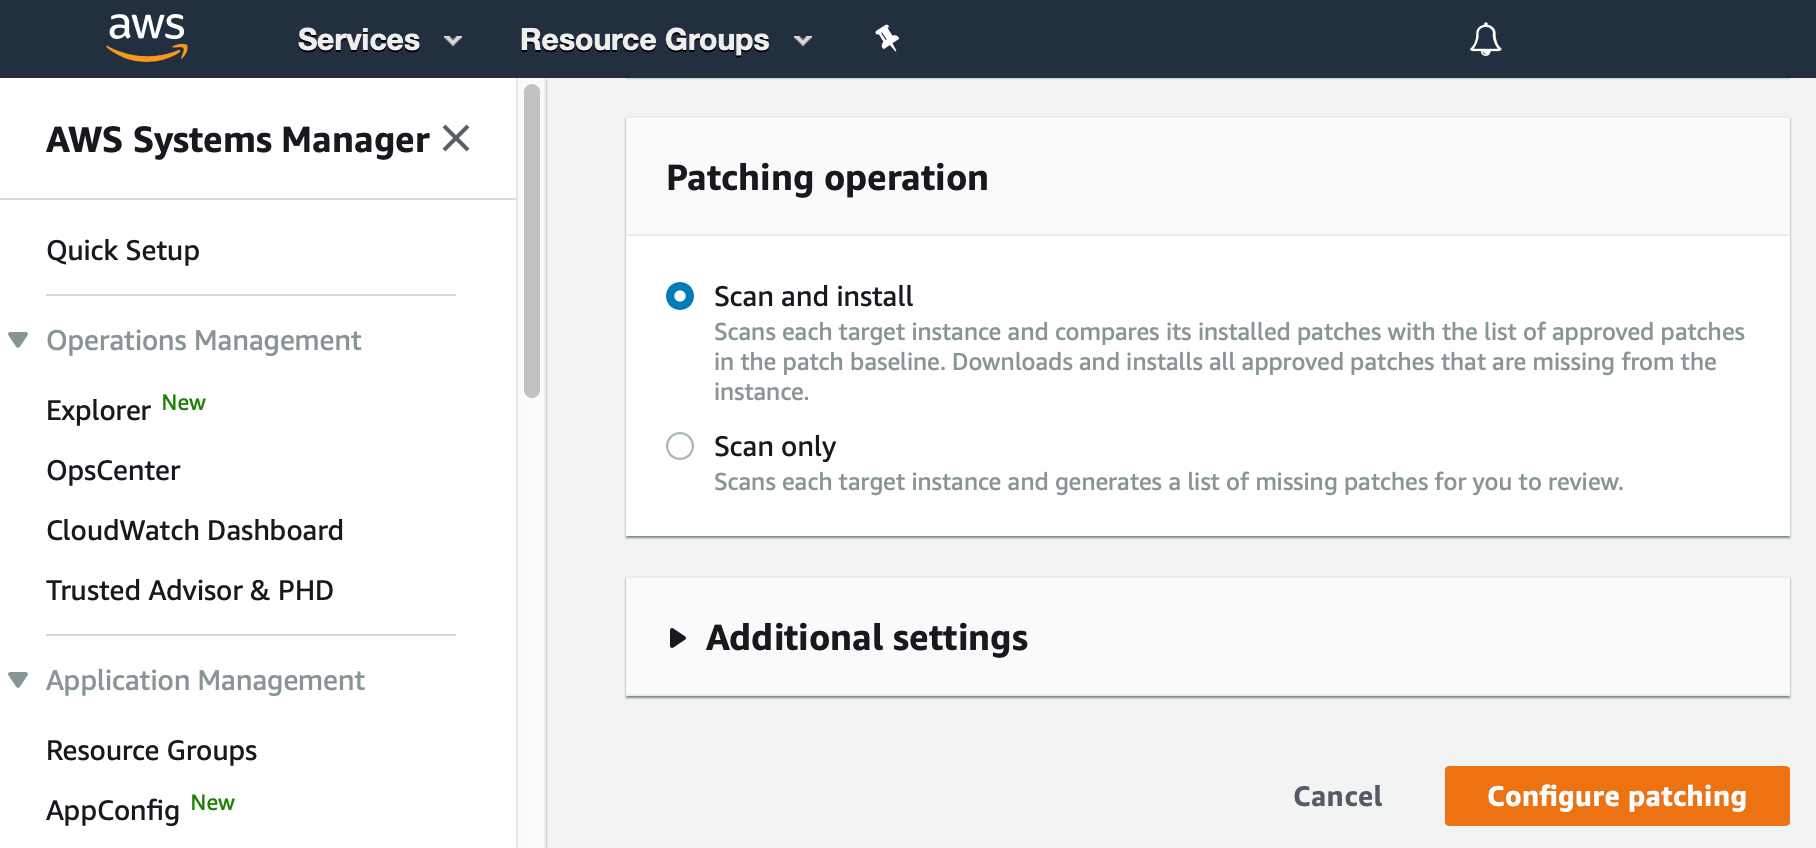
Task: Click Configure patching button
Action: coord(1617,796)
